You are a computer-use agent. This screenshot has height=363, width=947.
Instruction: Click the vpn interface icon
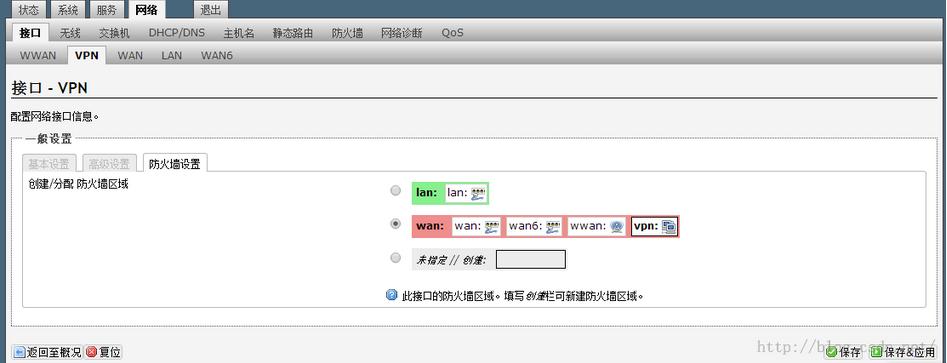point(669,226)
